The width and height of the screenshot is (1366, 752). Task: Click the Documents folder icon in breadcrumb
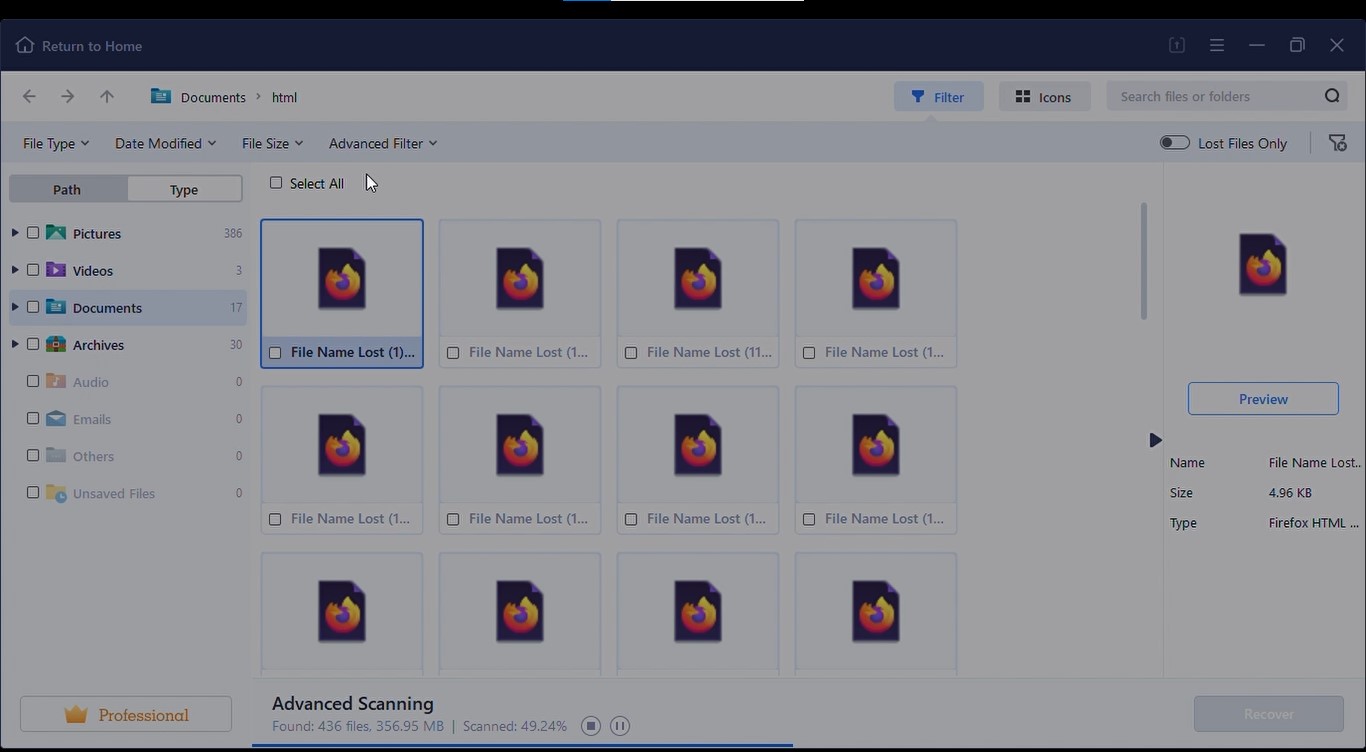coord(161,96)
